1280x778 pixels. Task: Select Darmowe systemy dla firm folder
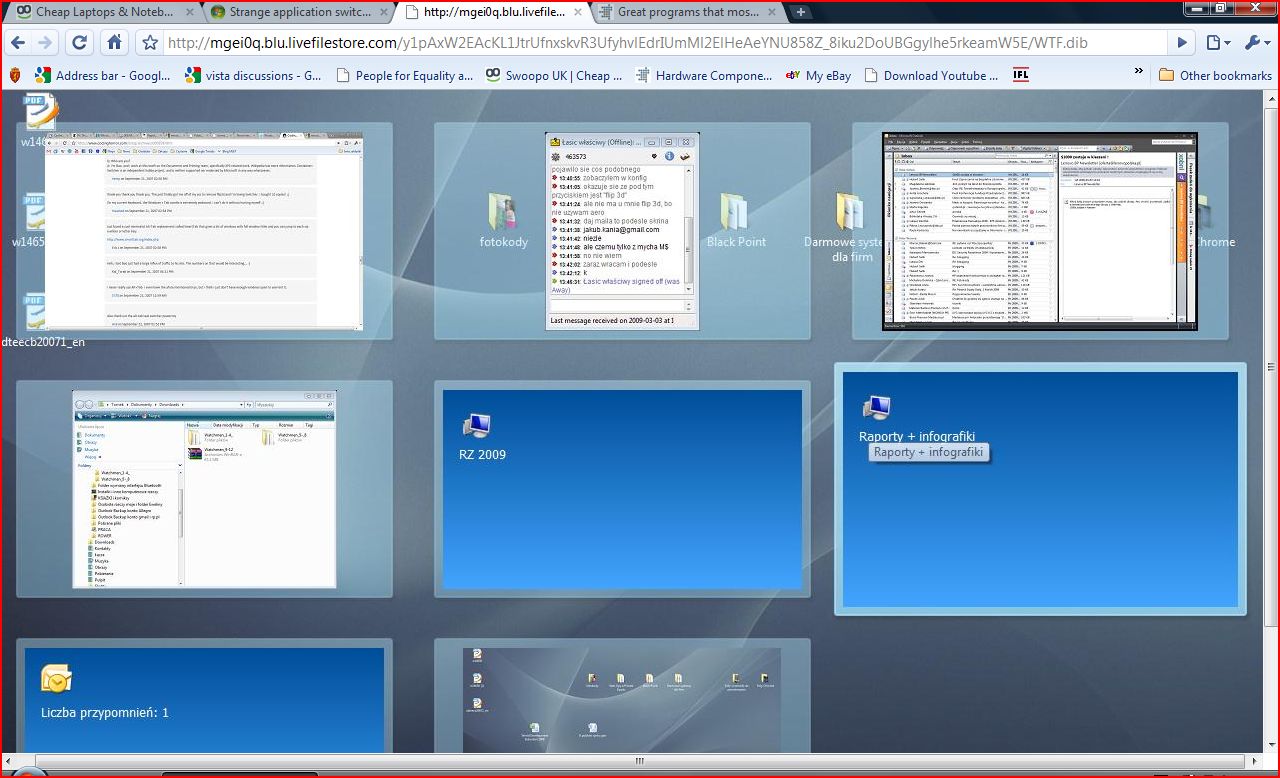(851, 211)
